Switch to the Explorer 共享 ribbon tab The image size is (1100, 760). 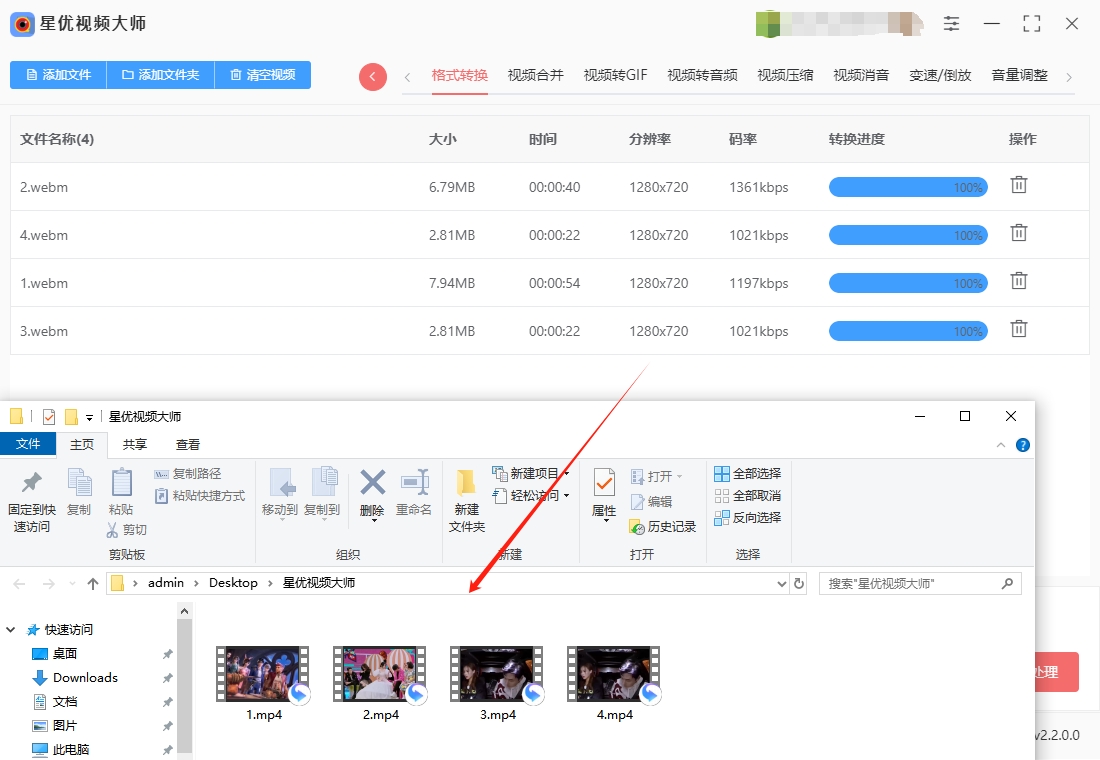click(x=135, y=445)
